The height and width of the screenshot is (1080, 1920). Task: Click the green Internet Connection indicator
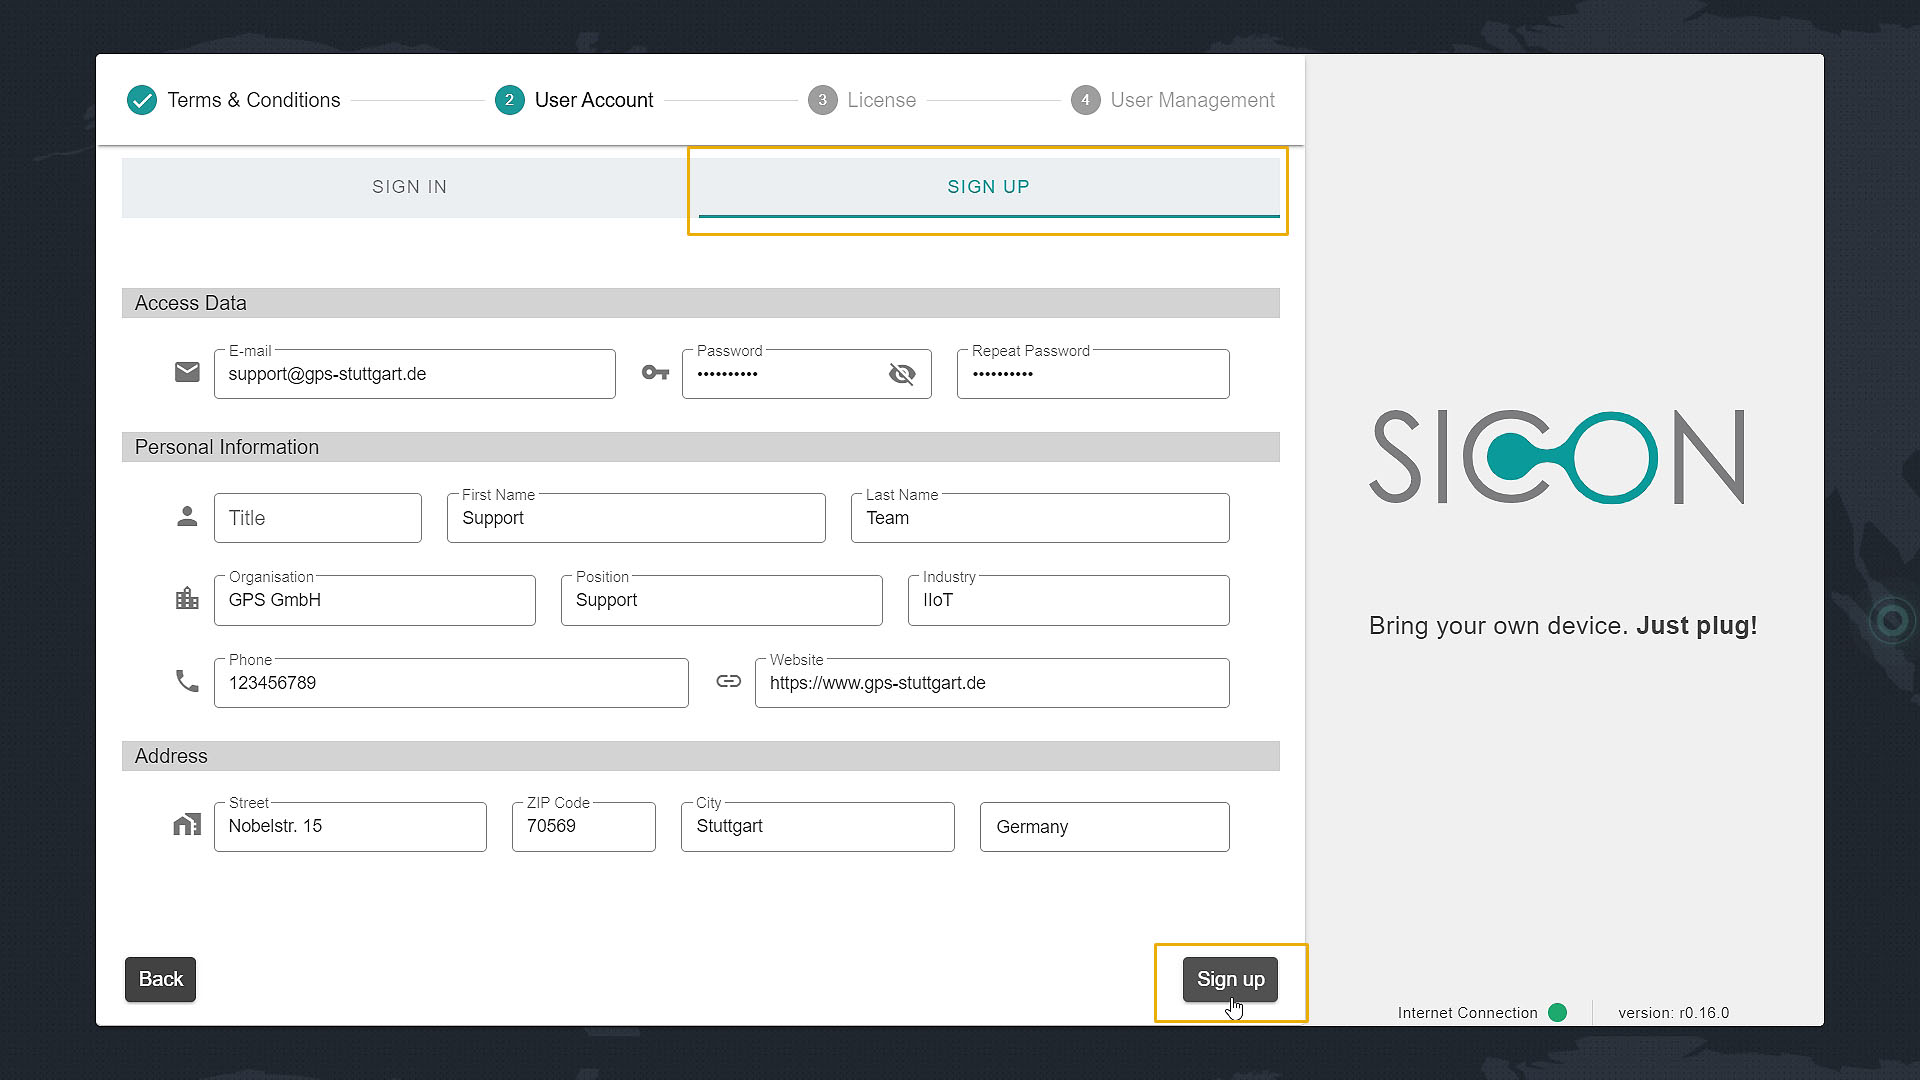coord(1557,1012)
